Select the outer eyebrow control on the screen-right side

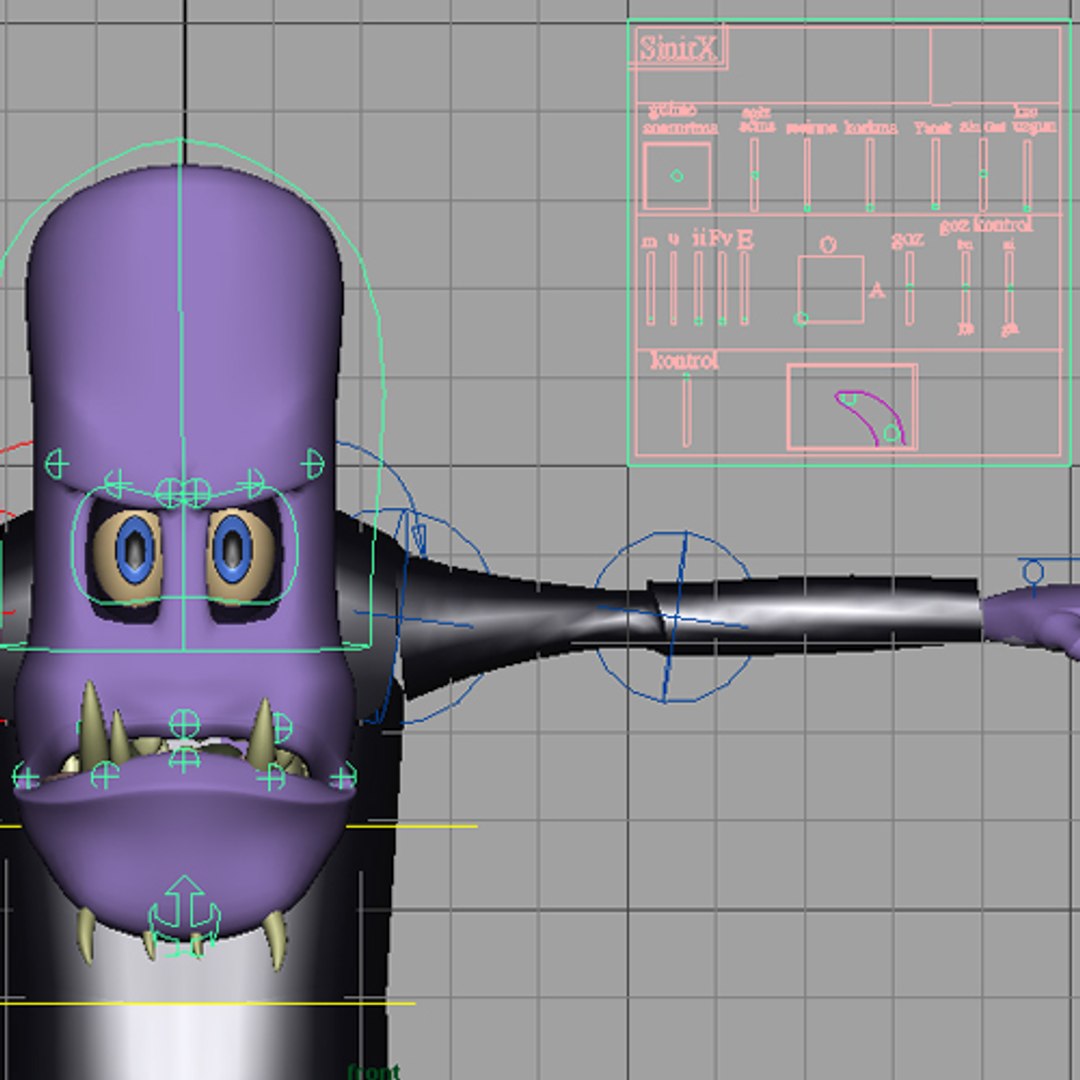313,464
